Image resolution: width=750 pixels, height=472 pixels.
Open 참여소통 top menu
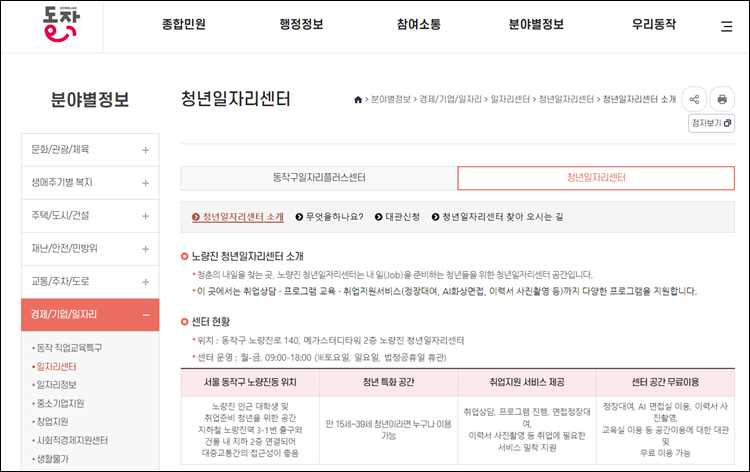419,24
